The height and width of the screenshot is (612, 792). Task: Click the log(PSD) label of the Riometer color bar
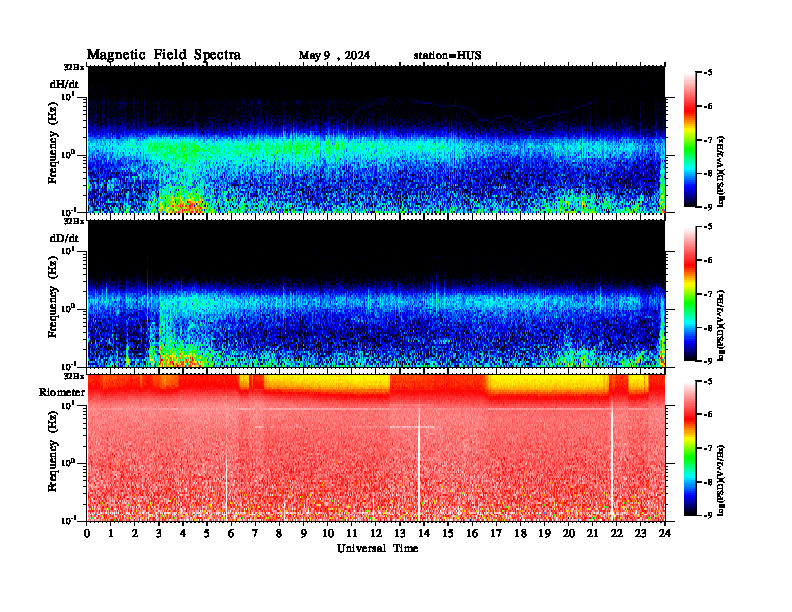point(721,480)
